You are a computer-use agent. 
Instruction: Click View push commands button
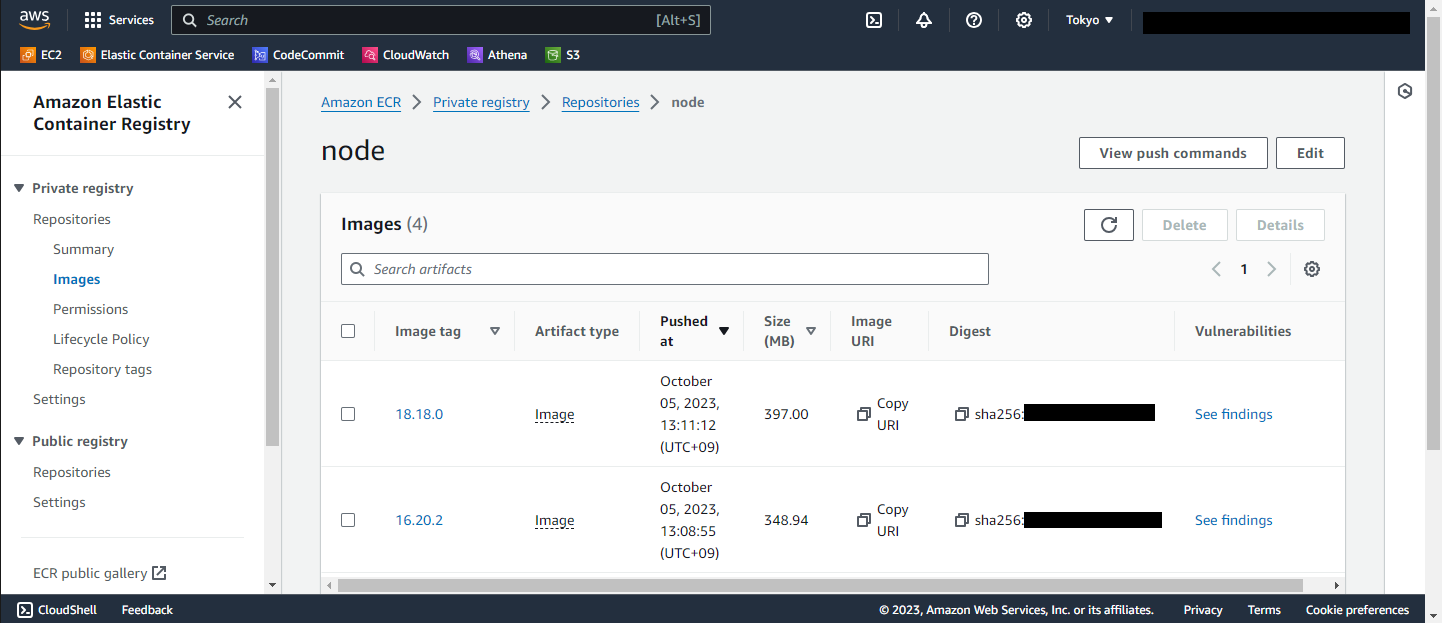coord(1173,153)
